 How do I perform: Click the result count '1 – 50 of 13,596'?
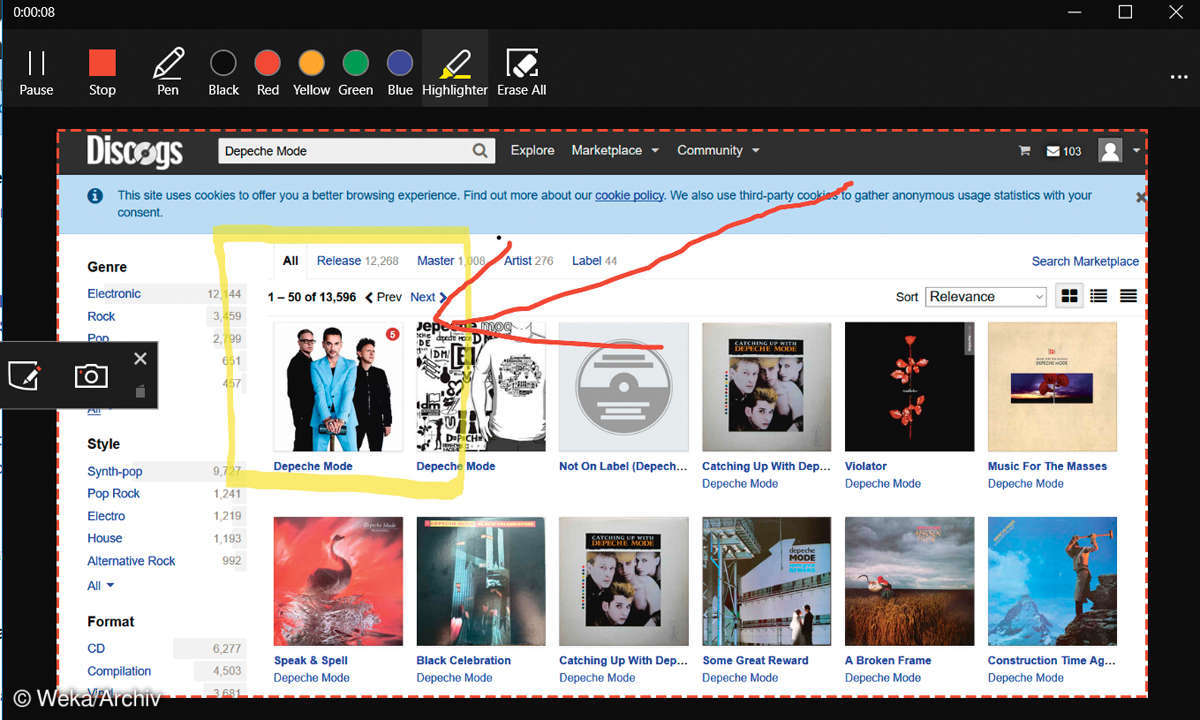click(x=312, y=297)
